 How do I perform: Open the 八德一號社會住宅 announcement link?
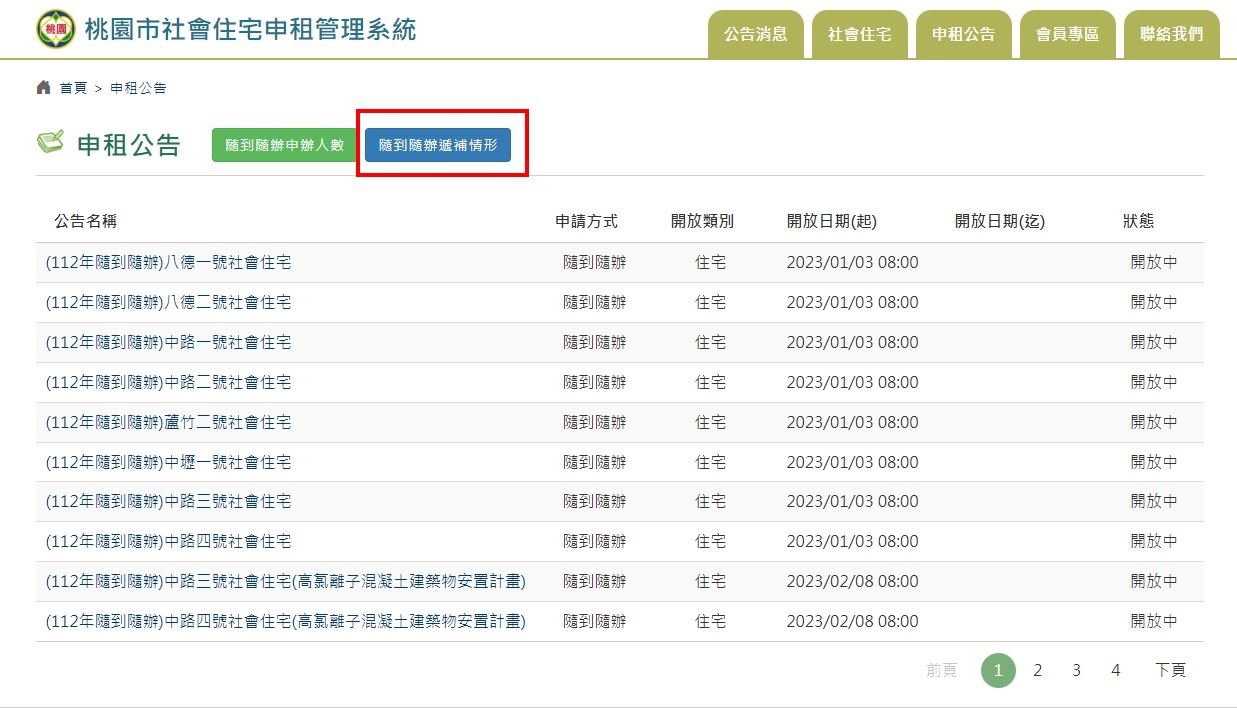coord(169,263)
